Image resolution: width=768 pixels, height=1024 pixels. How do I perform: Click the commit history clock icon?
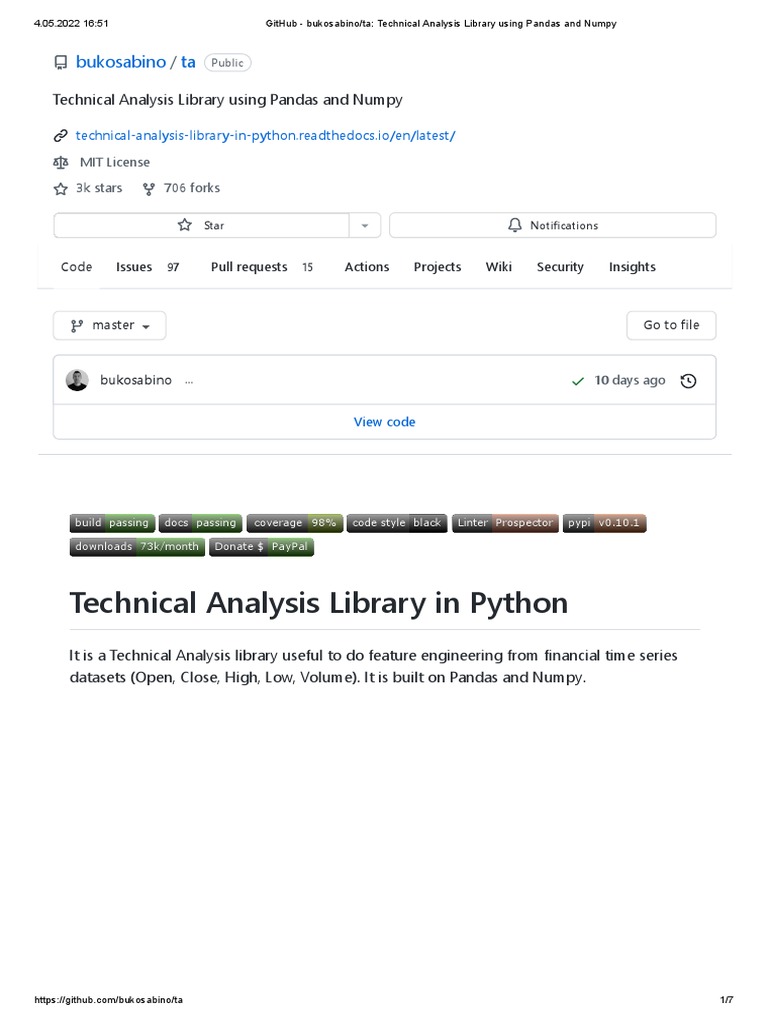688,381
